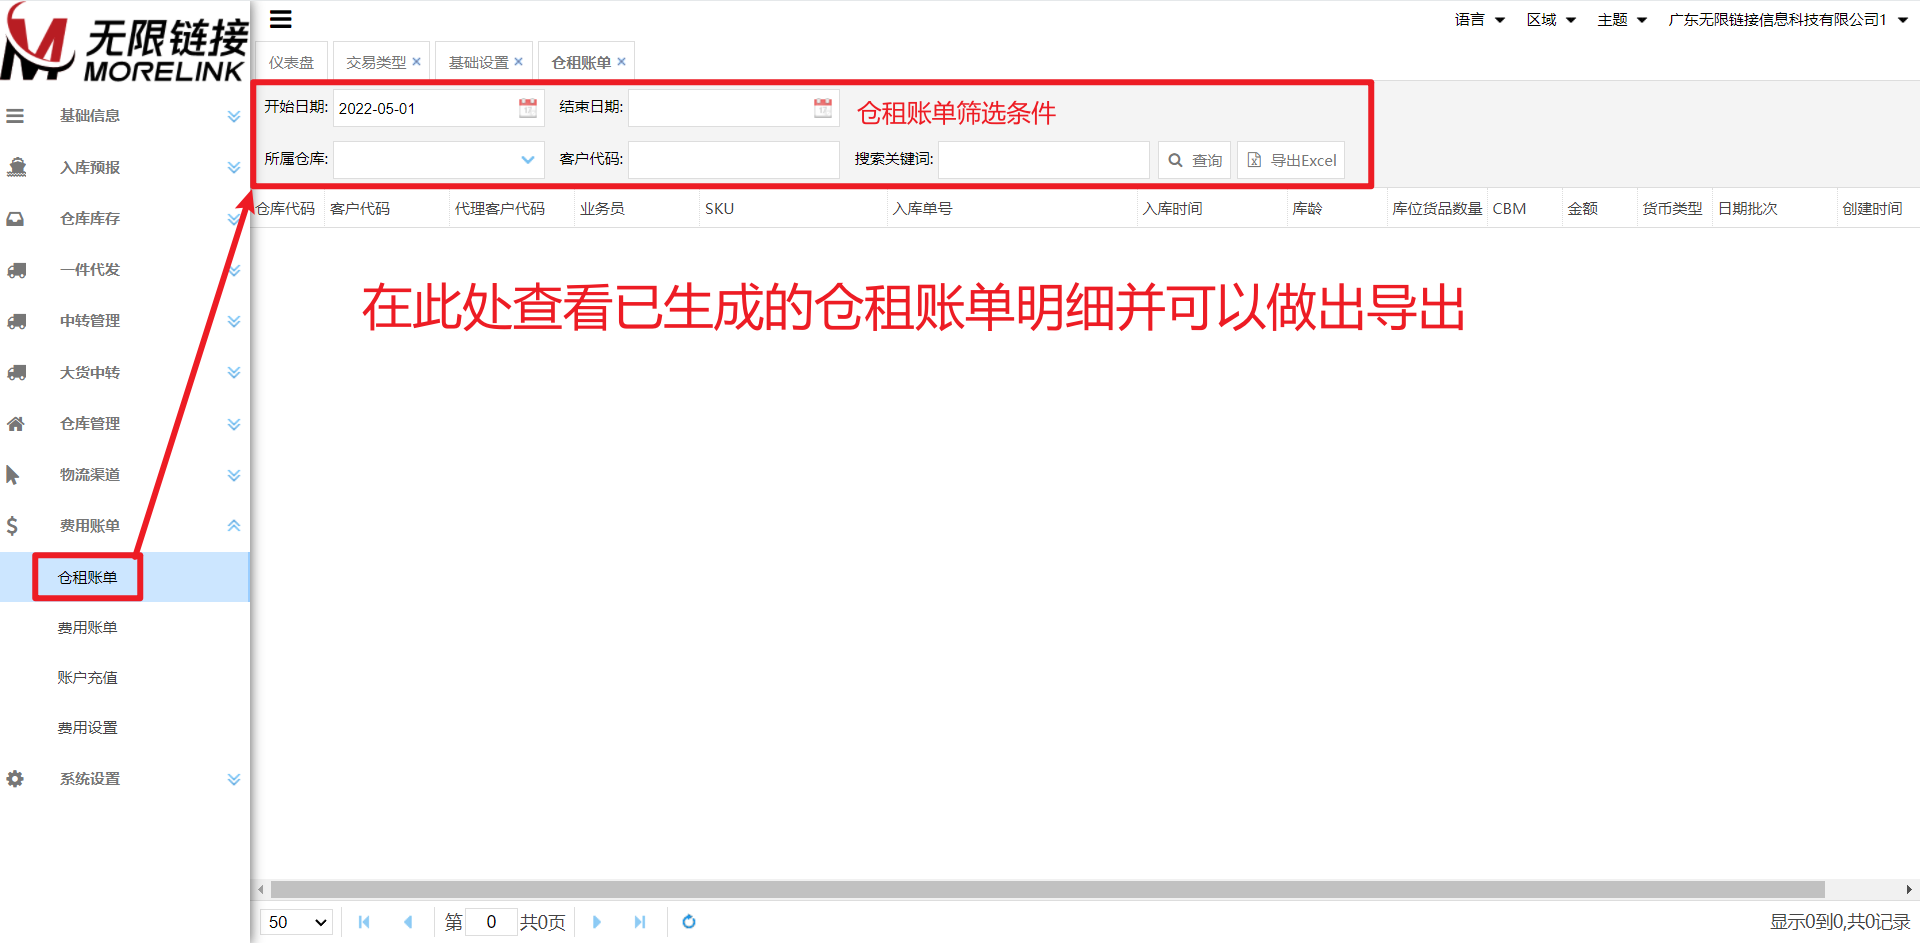Image resolution: width=1920 pixels, height=943 pixels.
Task: Open 仓租账单 in the sidebar
Action: click(87, 577)
